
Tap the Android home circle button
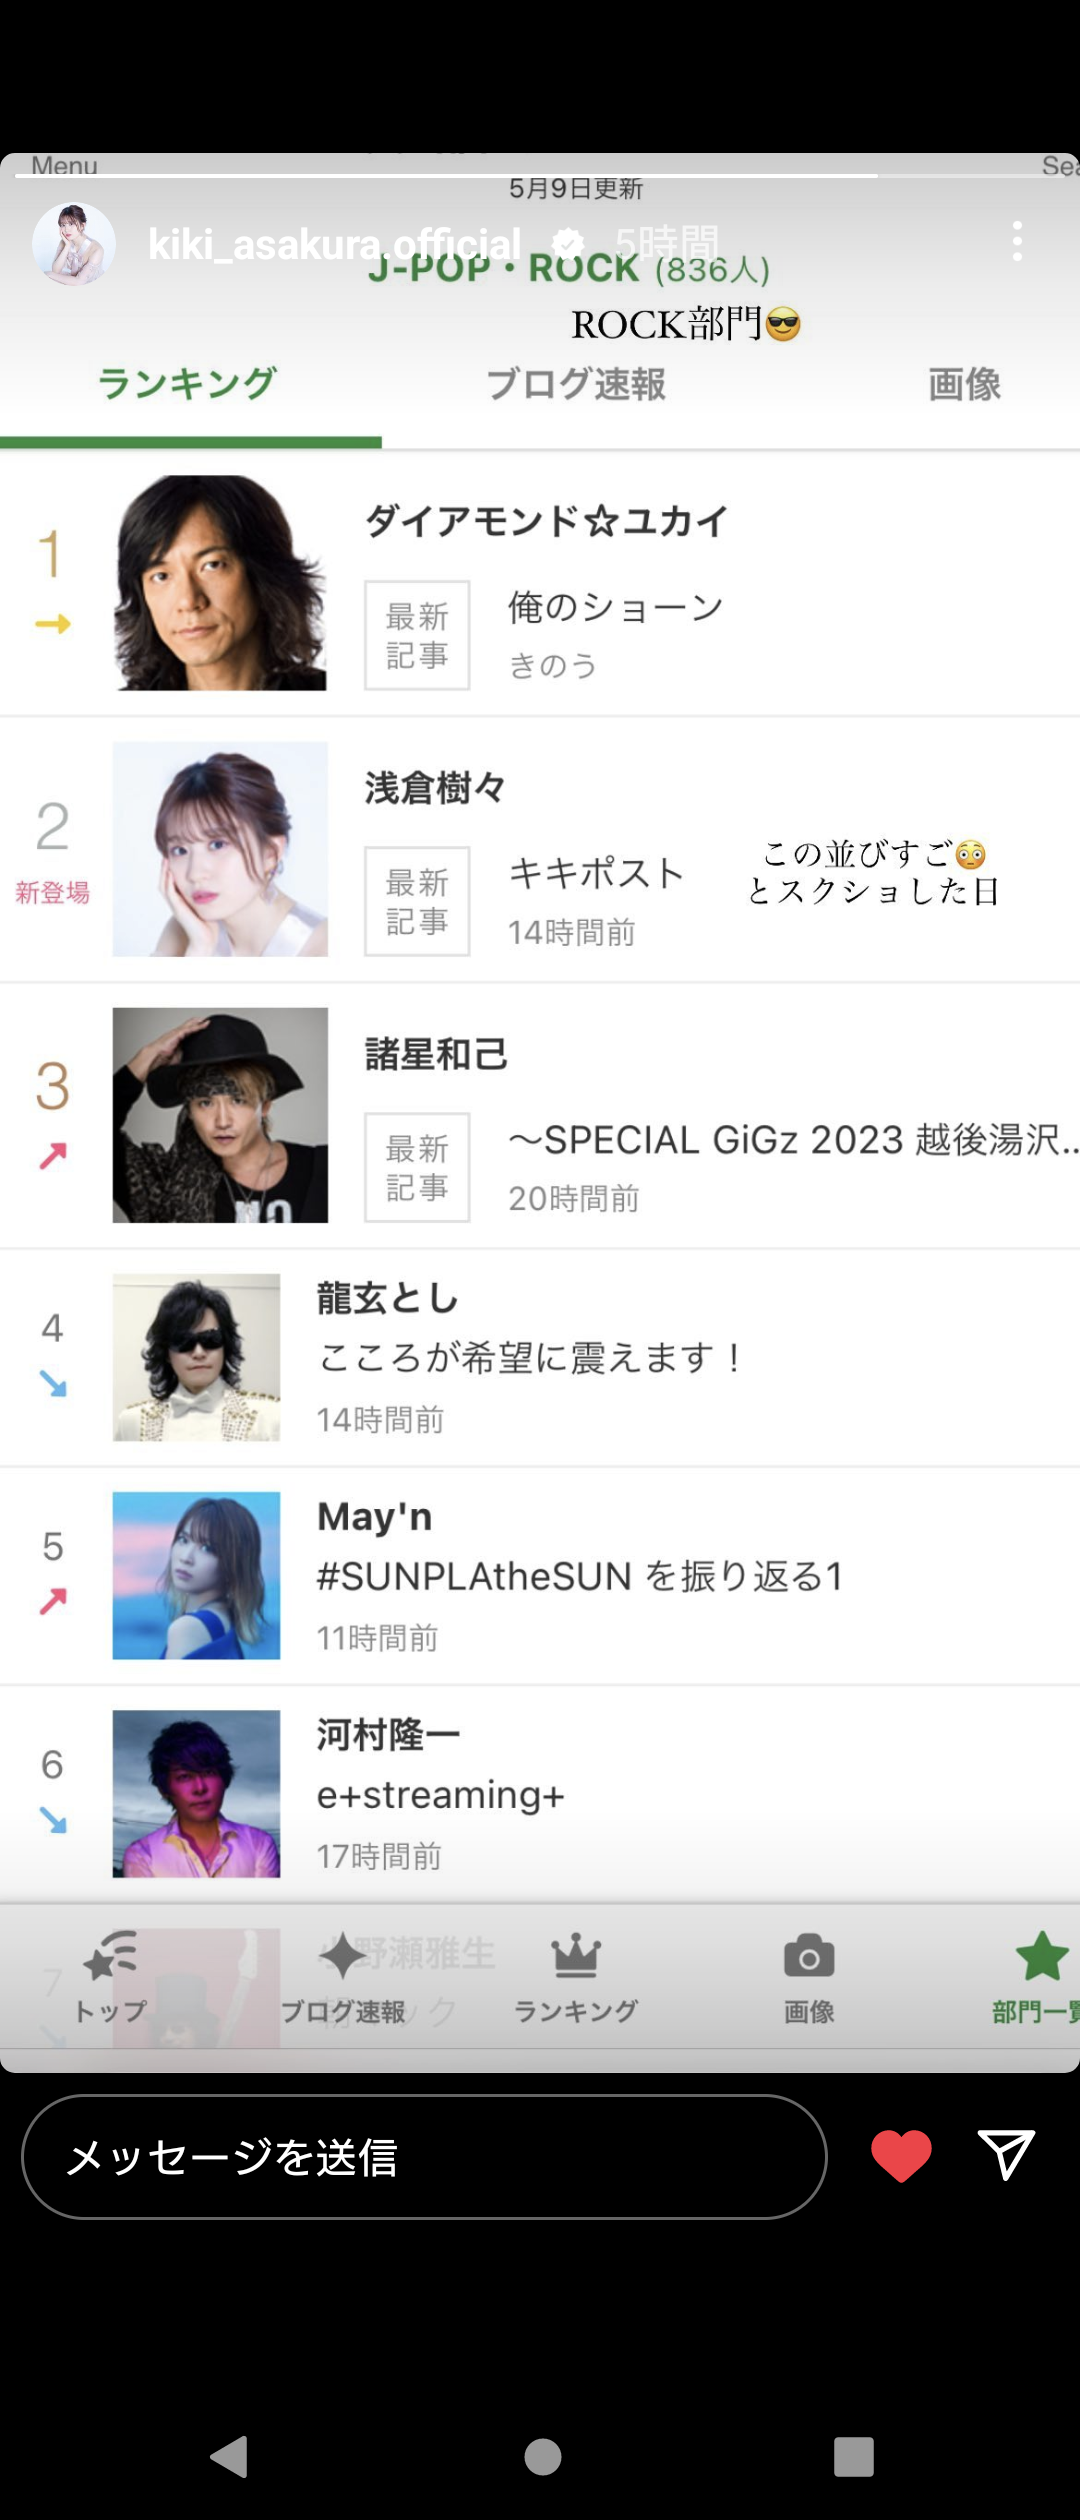[x=543, y=2457]
